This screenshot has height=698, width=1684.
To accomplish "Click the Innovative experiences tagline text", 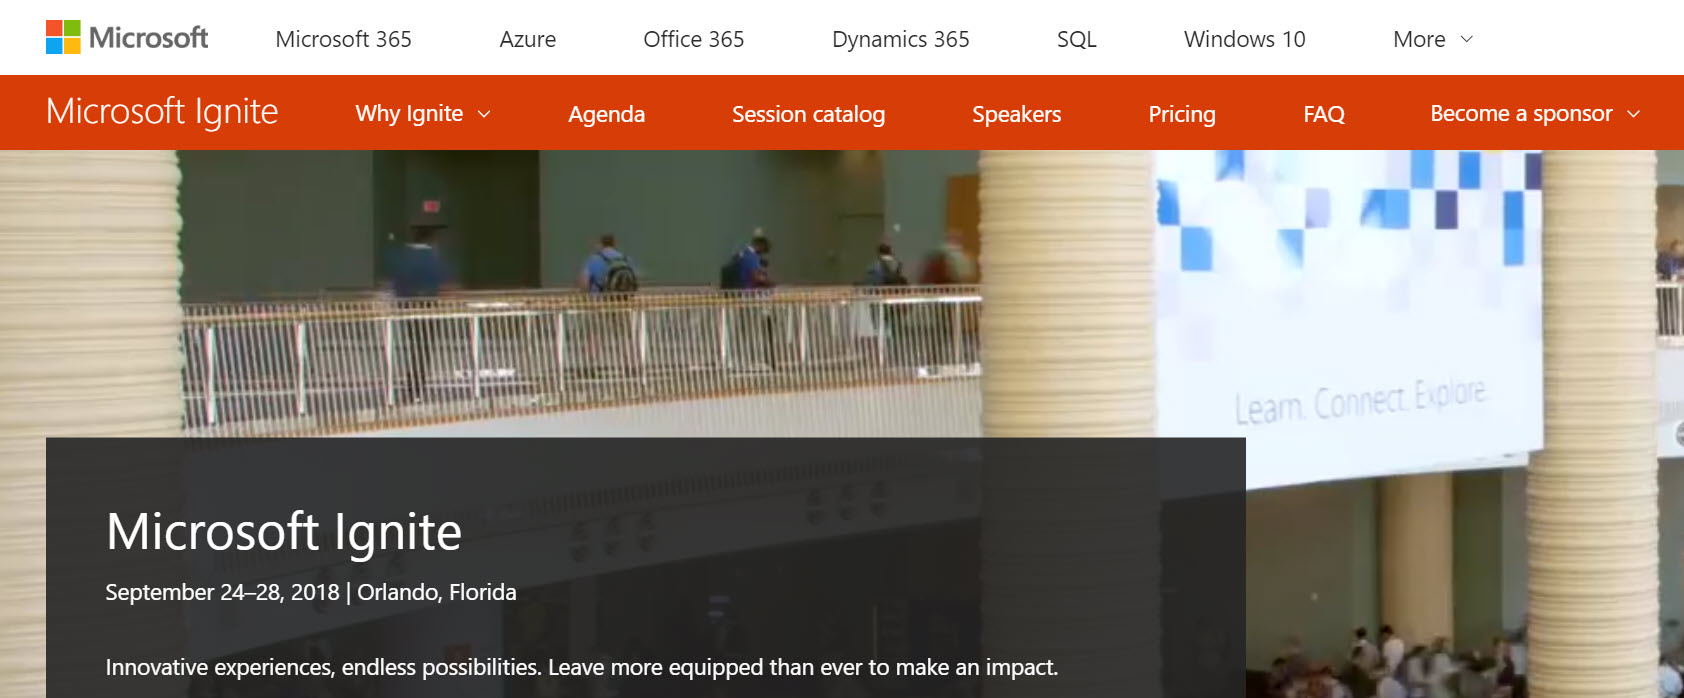I will tap(581, 668).
